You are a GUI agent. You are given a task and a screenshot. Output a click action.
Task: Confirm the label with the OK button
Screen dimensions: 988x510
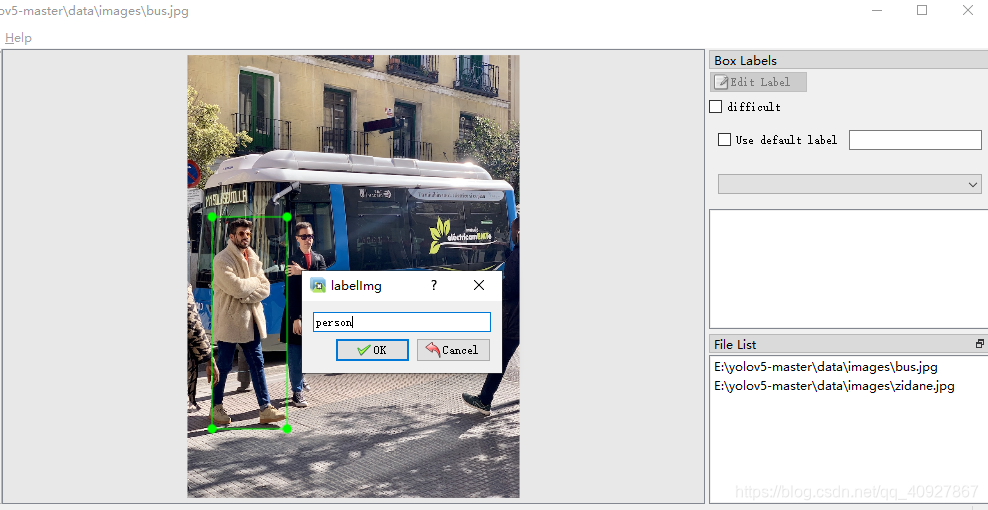pos(372,350)
